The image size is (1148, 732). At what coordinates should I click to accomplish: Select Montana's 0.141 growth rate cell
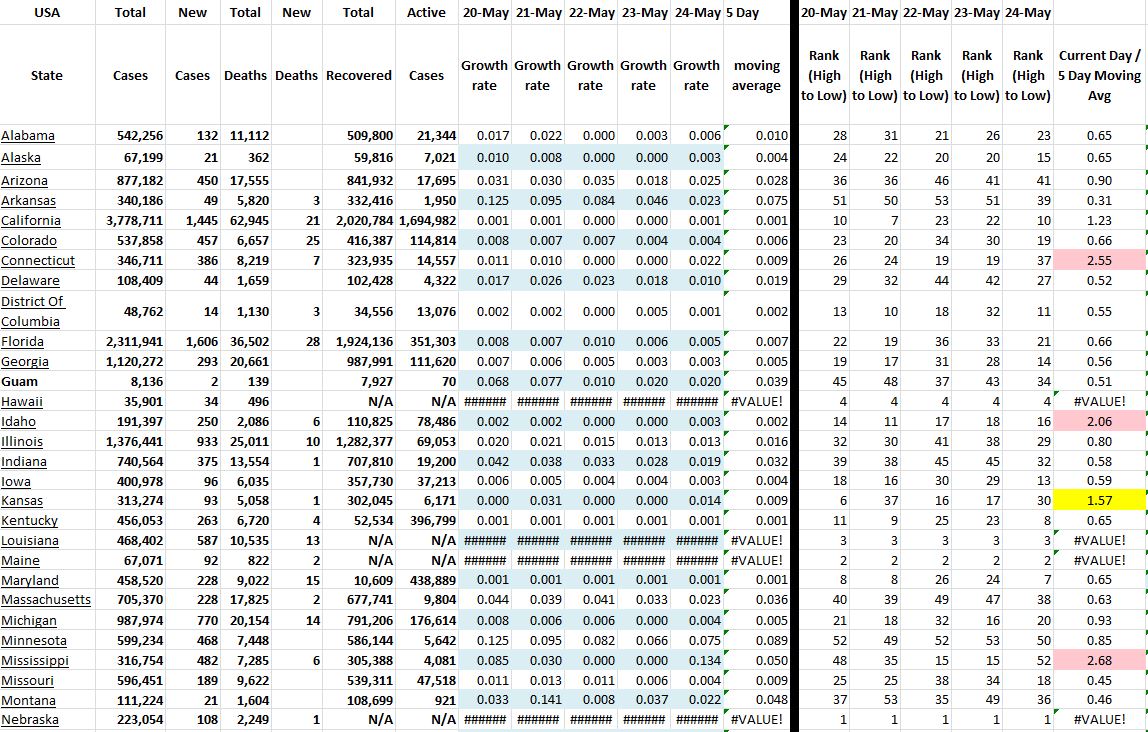537,700
